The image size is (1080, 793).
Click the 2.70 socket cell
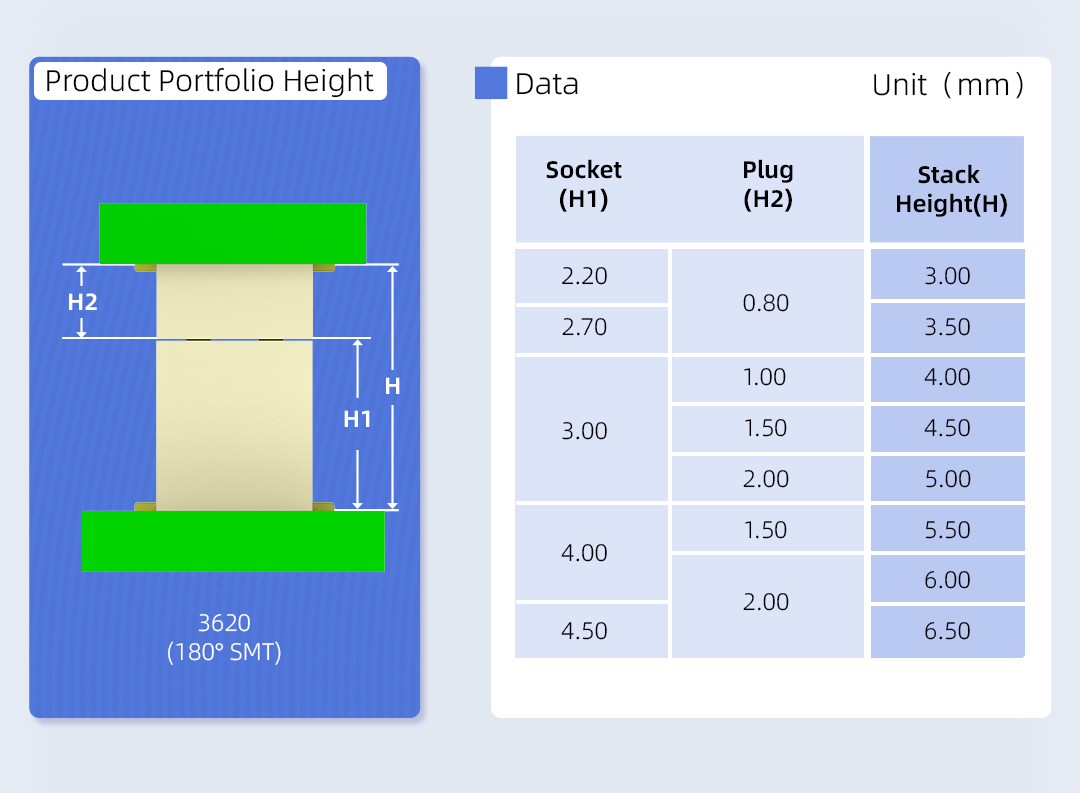click(x=585, y=327)
